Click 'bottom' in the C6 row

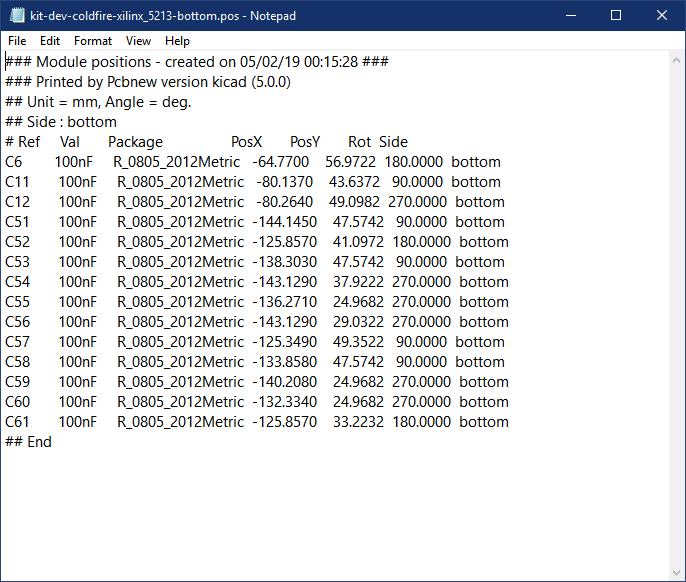476,162
